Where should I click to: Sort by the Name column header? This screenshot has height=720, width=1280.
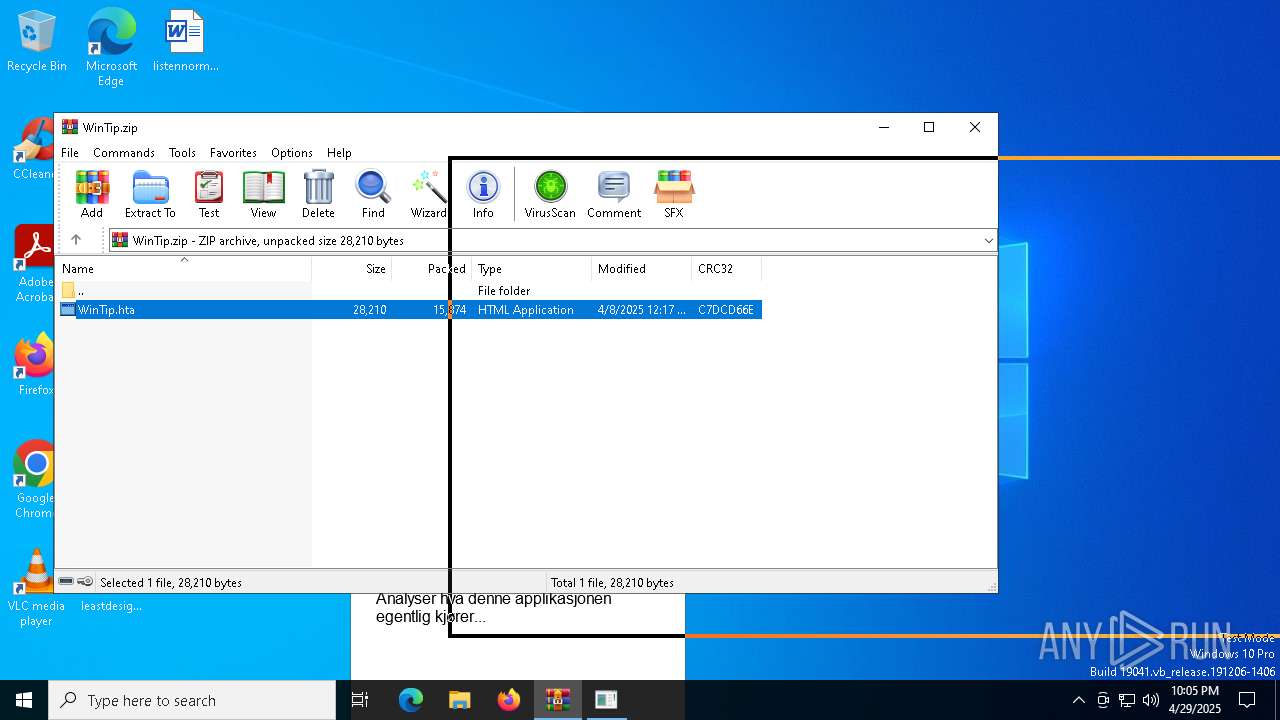click(x=184, y=268)
